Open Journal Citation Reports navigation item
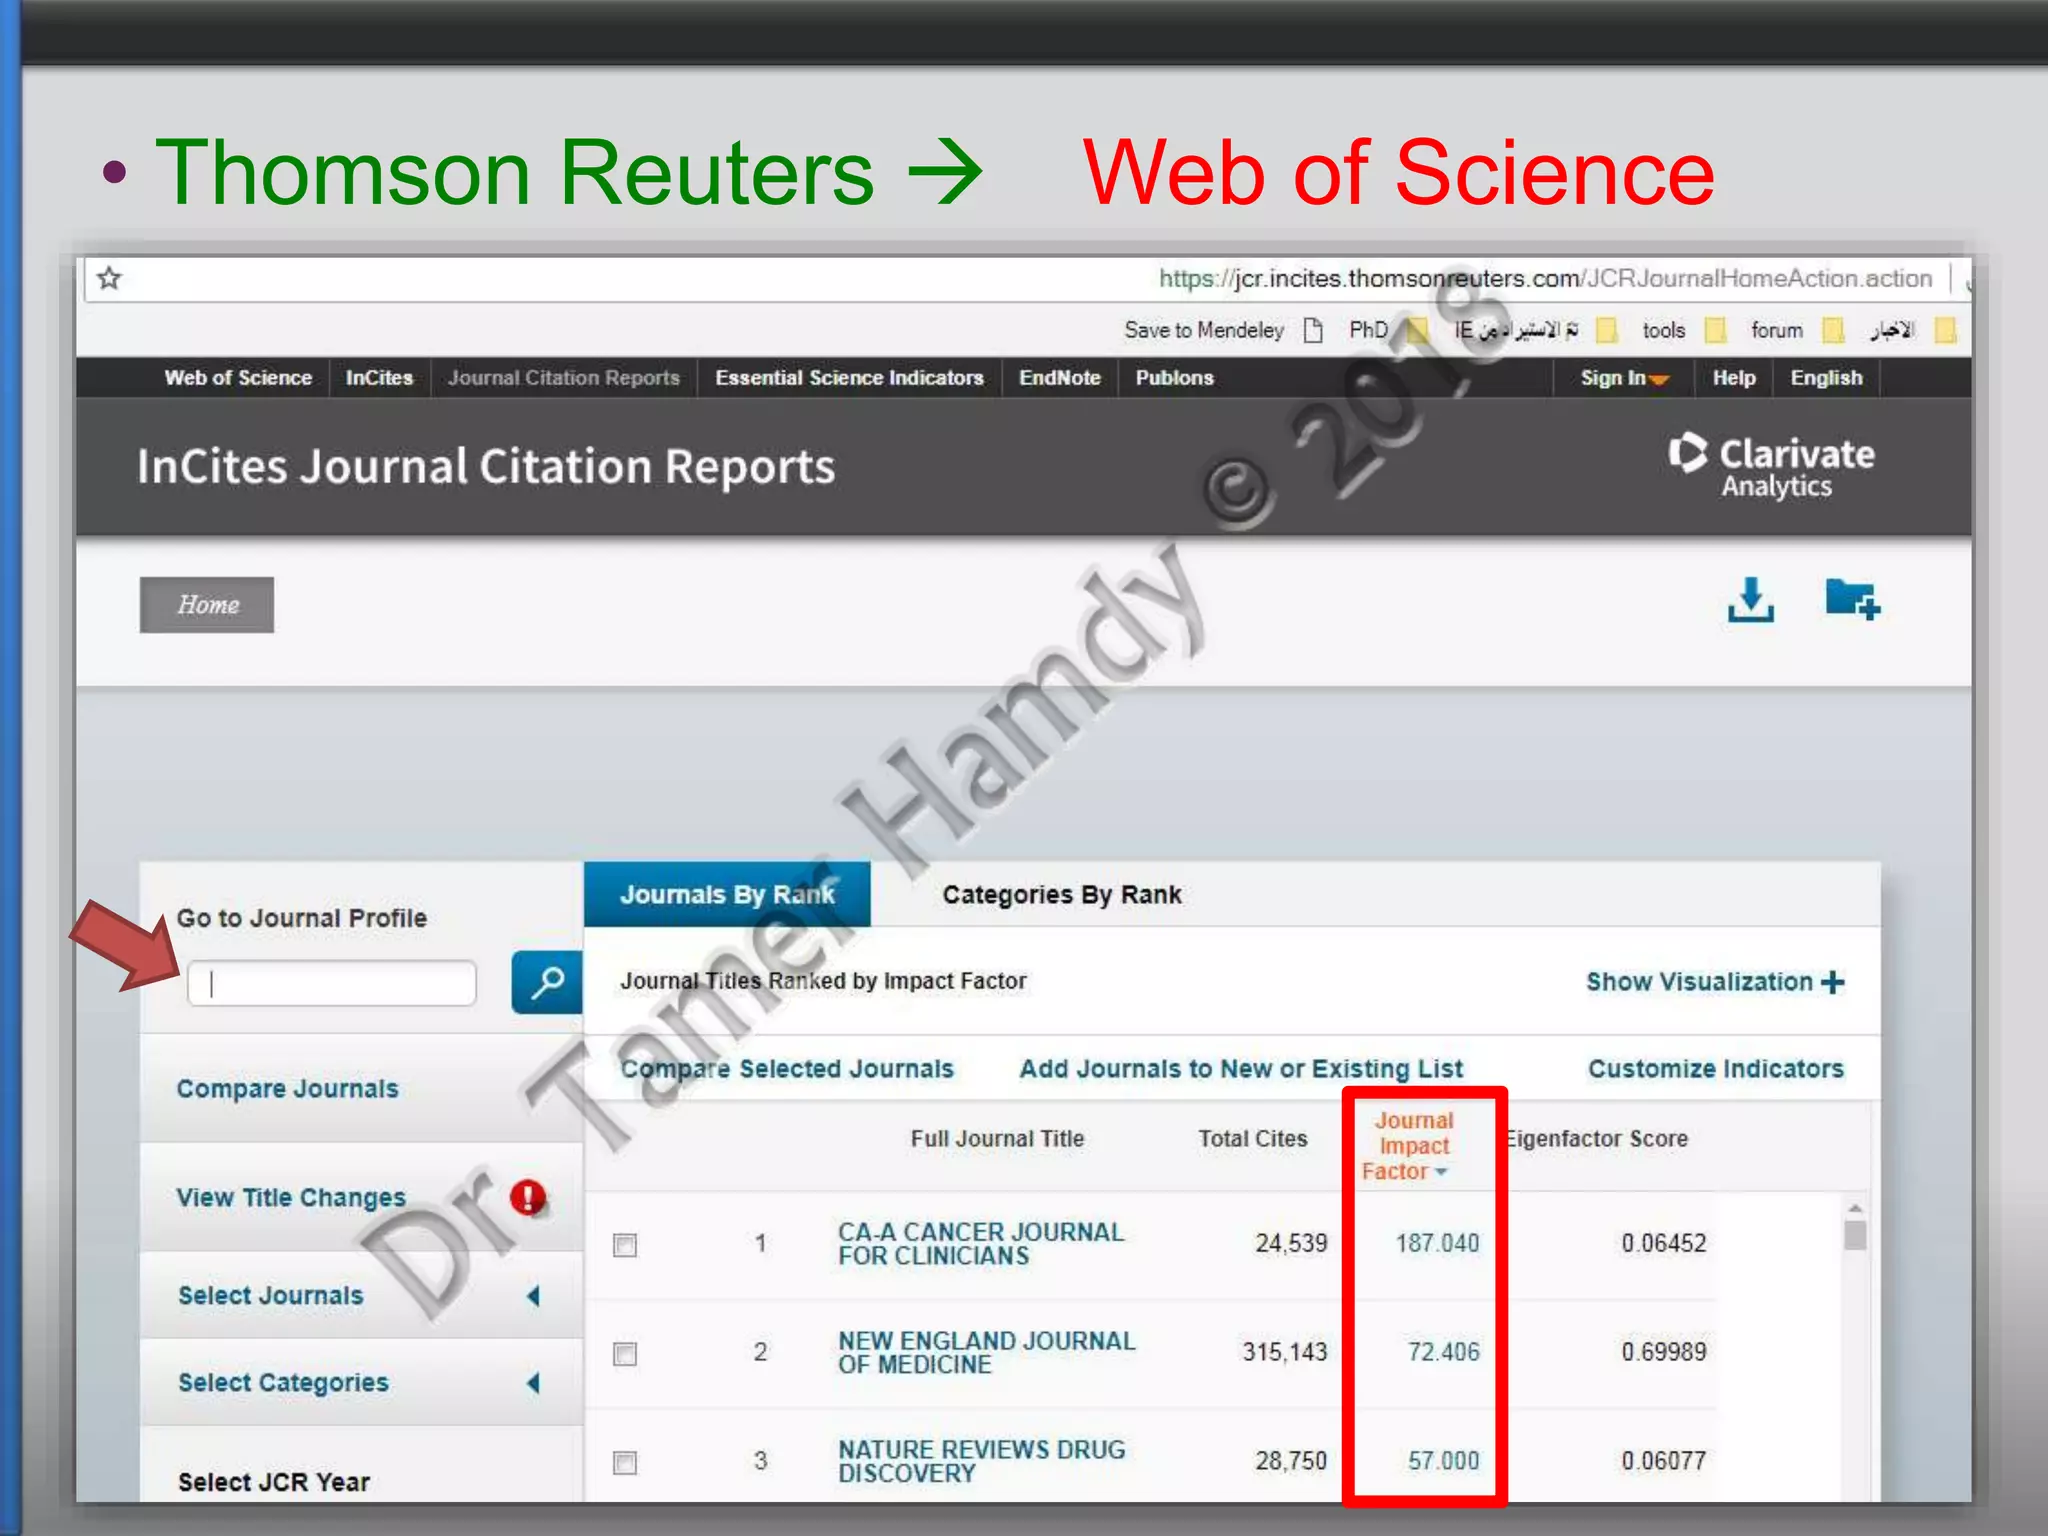This screenshot has height=1536, width=2048. pos(564,378)
